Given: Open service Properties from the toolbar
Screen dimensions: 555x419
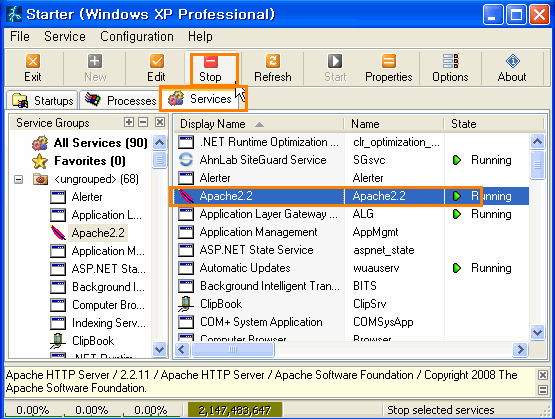Looking at the screenshot, I should click(x=389, y=68).
